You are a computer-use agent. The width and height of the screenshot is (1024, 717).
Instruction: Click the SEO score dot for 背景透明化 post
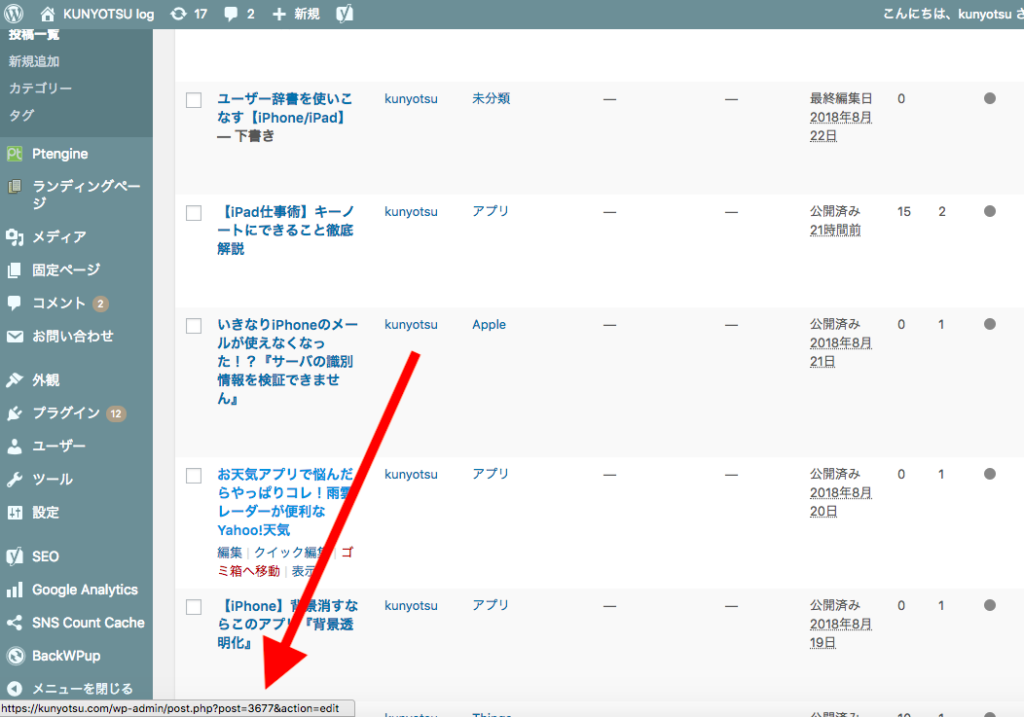(x=989, y=605)
